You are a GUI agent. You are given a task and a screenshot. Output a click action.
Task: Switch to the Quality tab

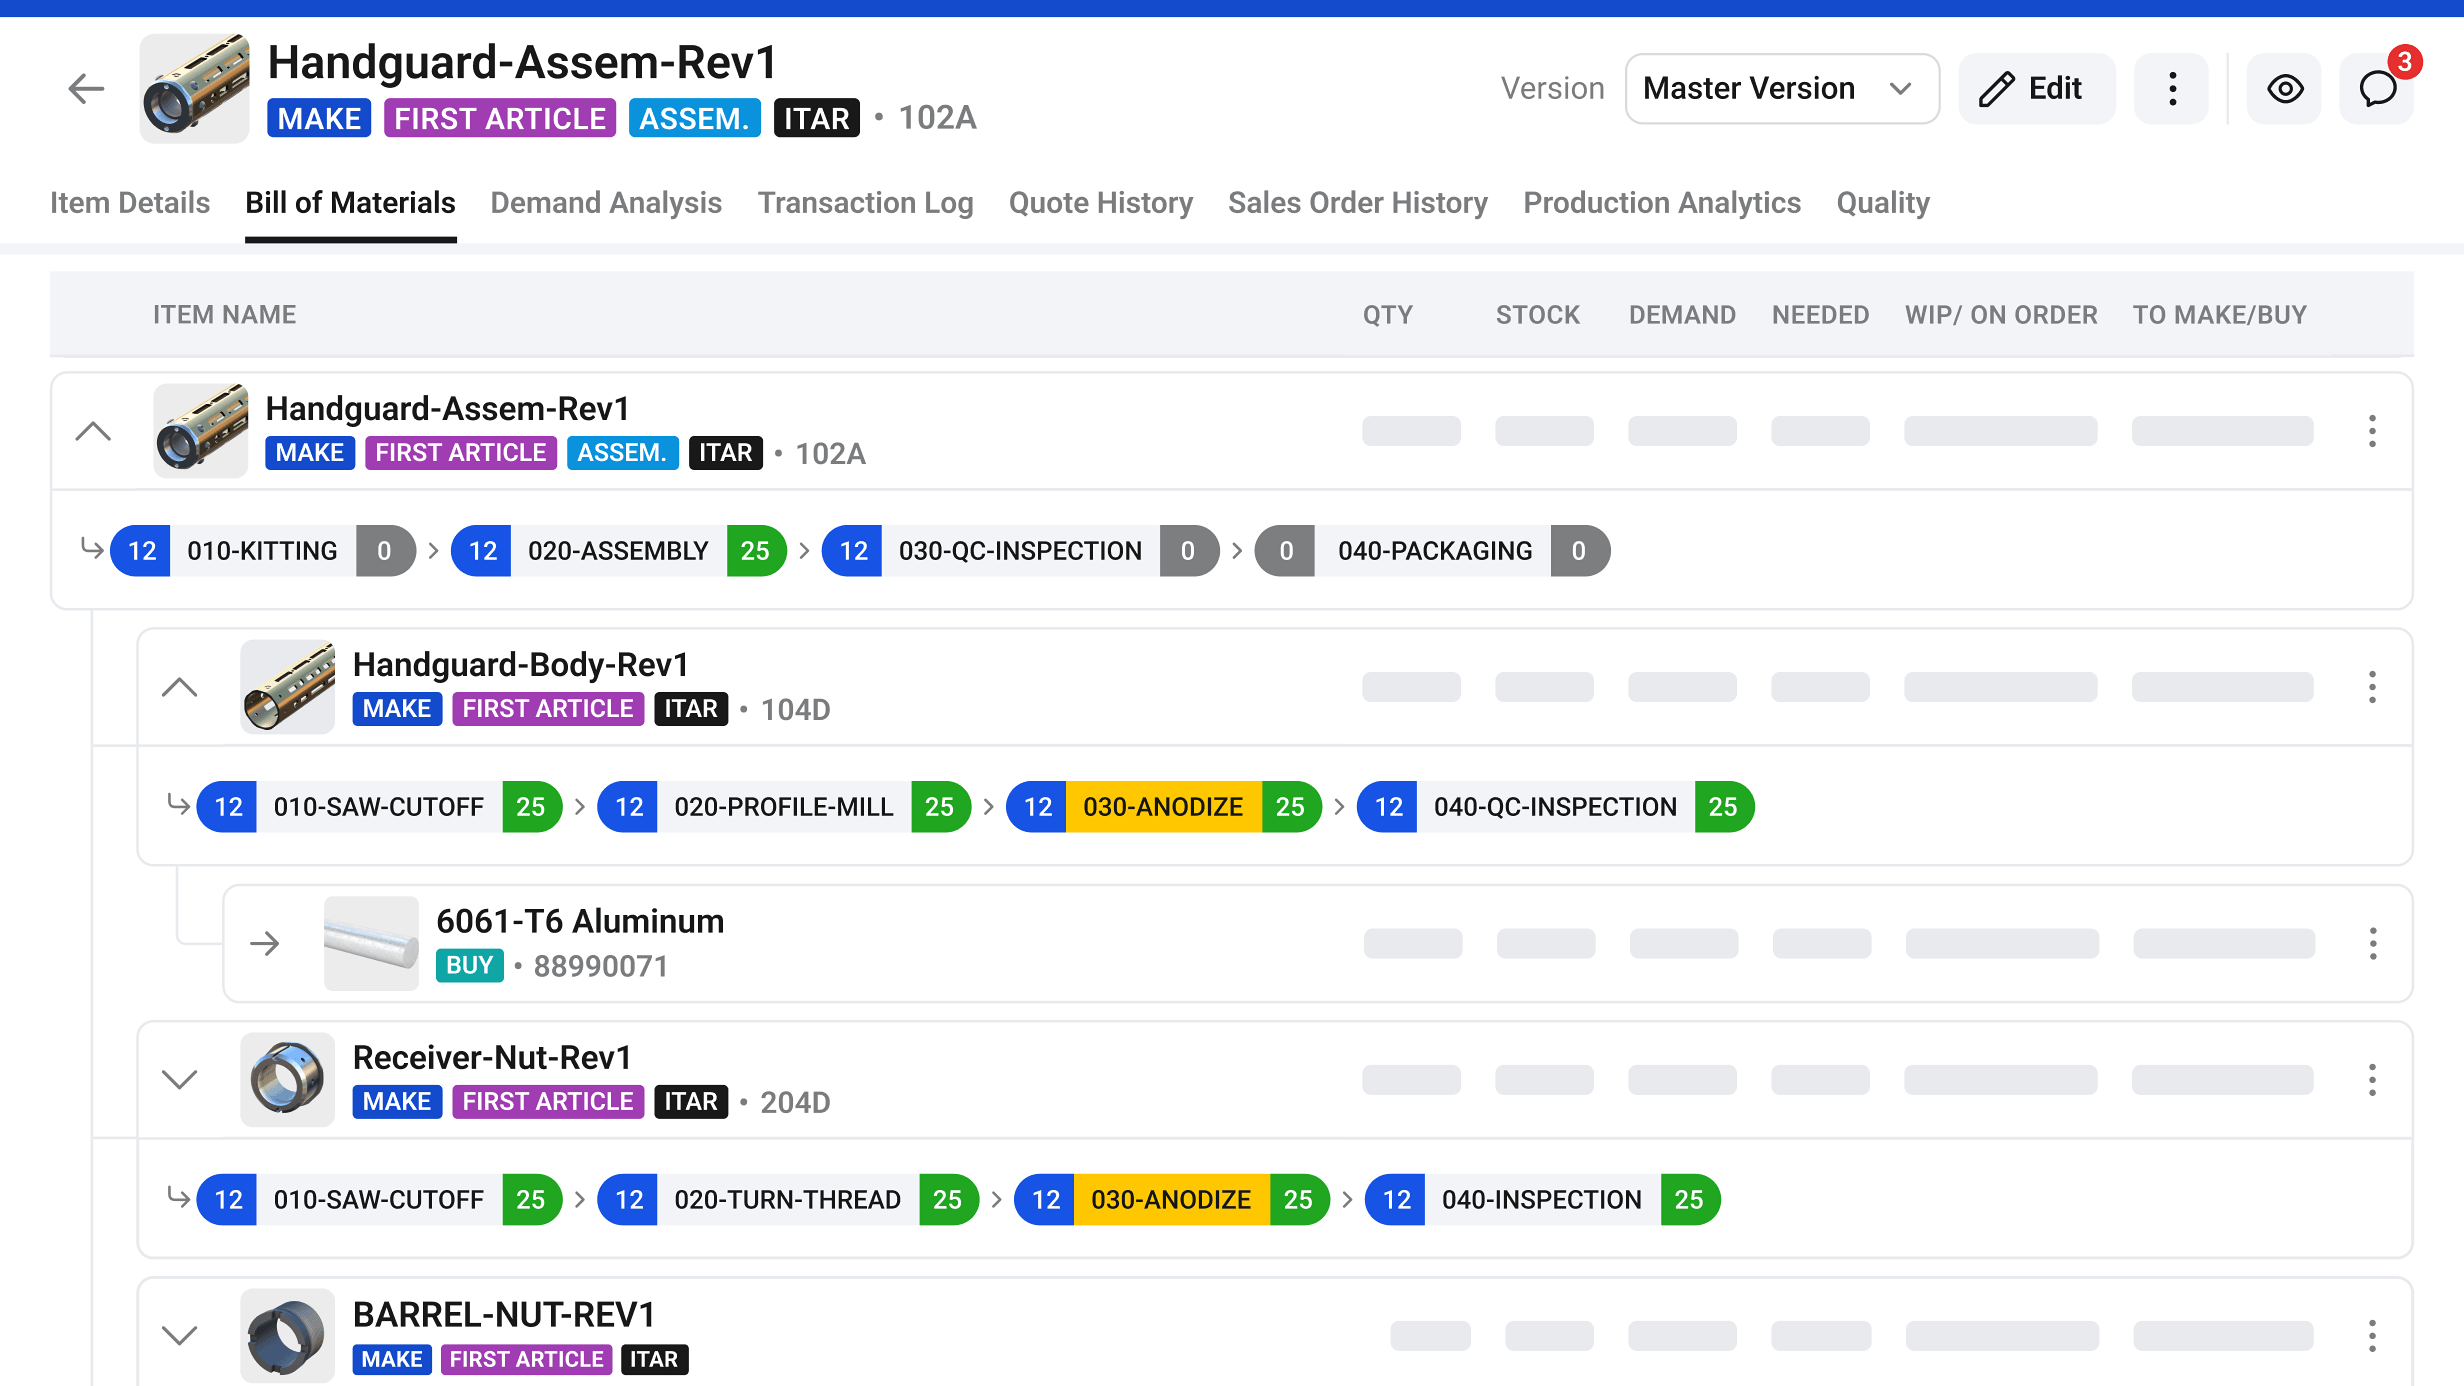point(1883,203)
